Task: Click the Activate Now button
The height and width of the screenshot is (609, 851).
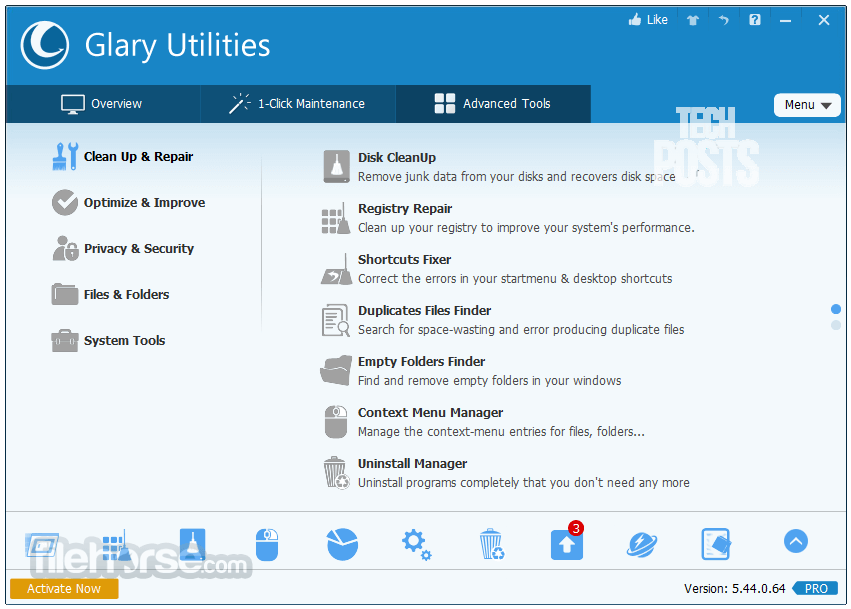Action: (x=64, y=589)
